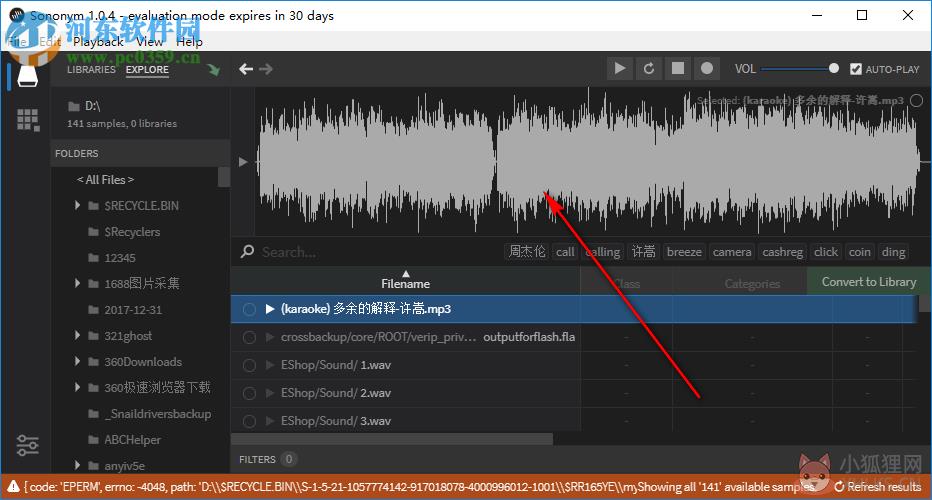Go back with the left arrow
Screen dimensions: 932x500
click(x=246, y=69)
